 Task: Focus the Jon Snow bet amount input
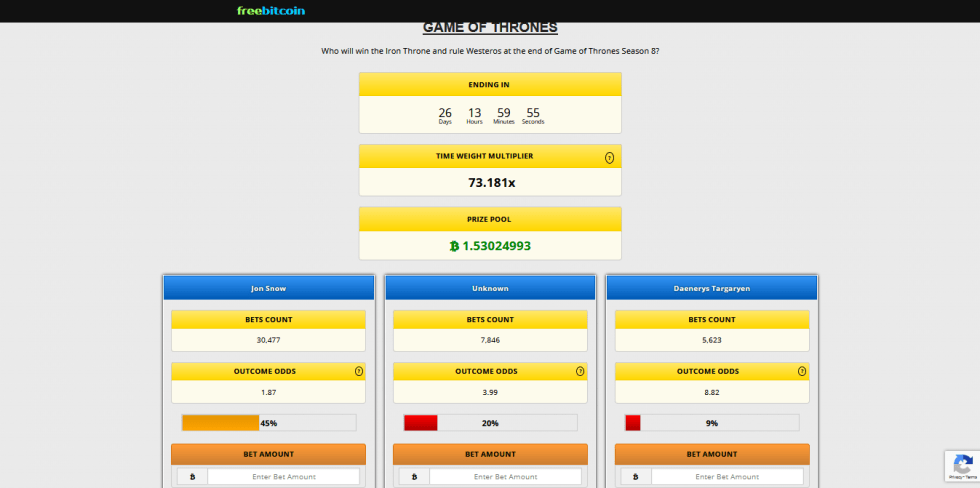click(283, 477)
